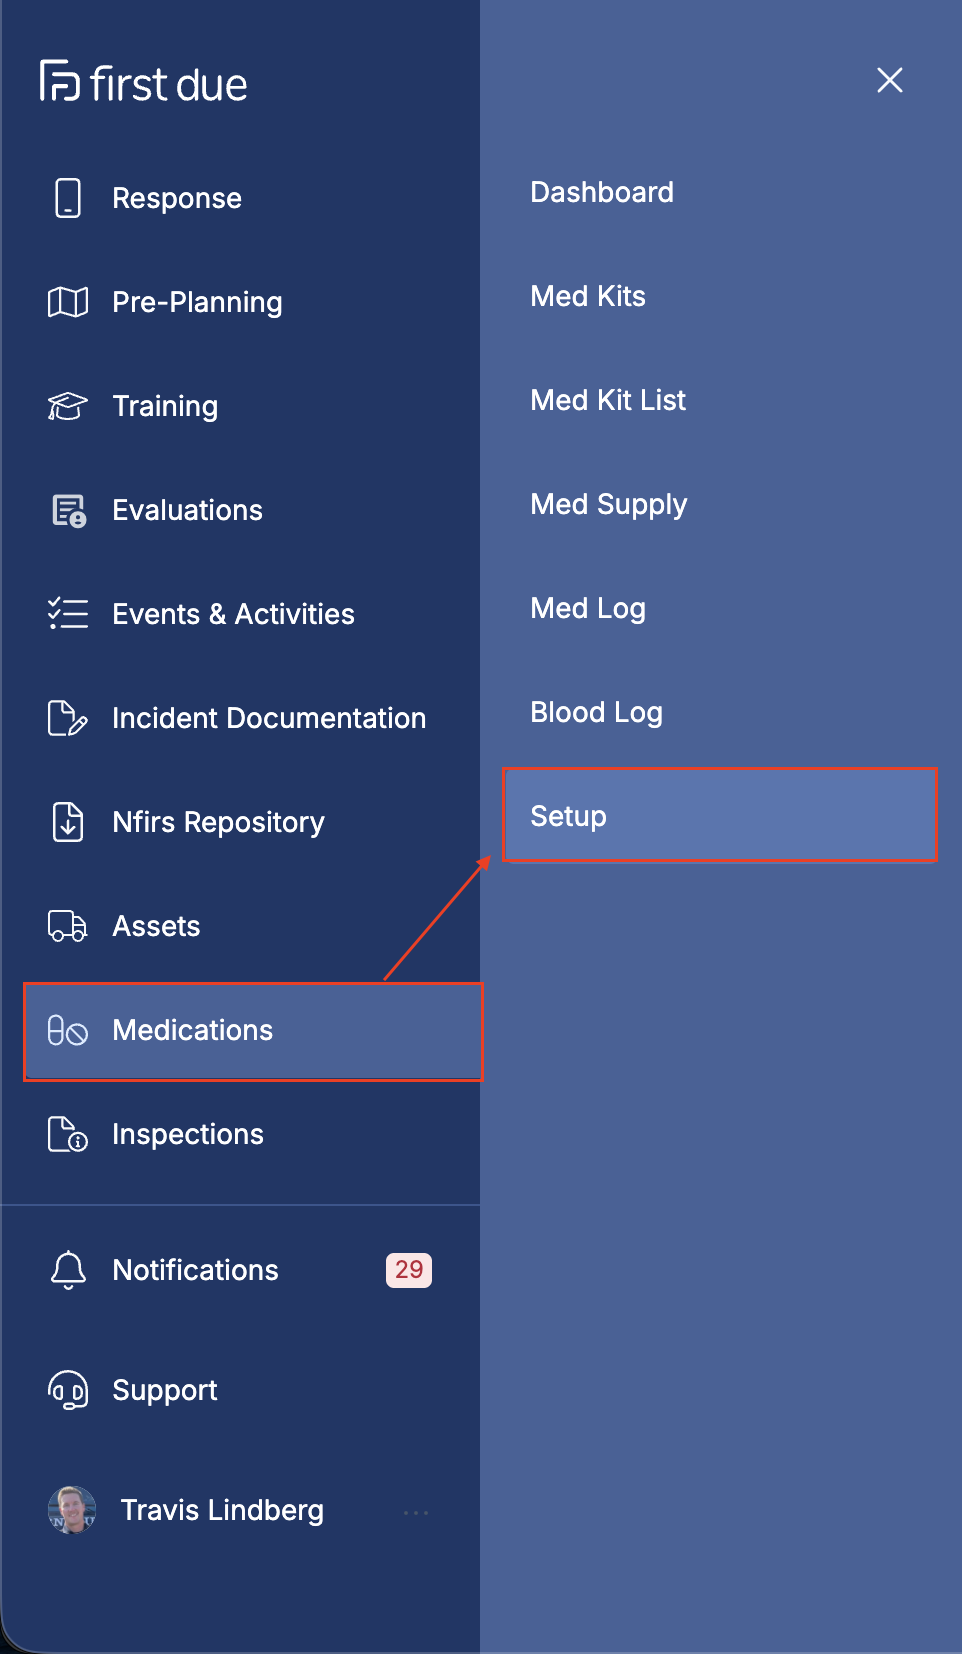Select Med Supply
Viewport: 962px width, 1654px height.
609,504
